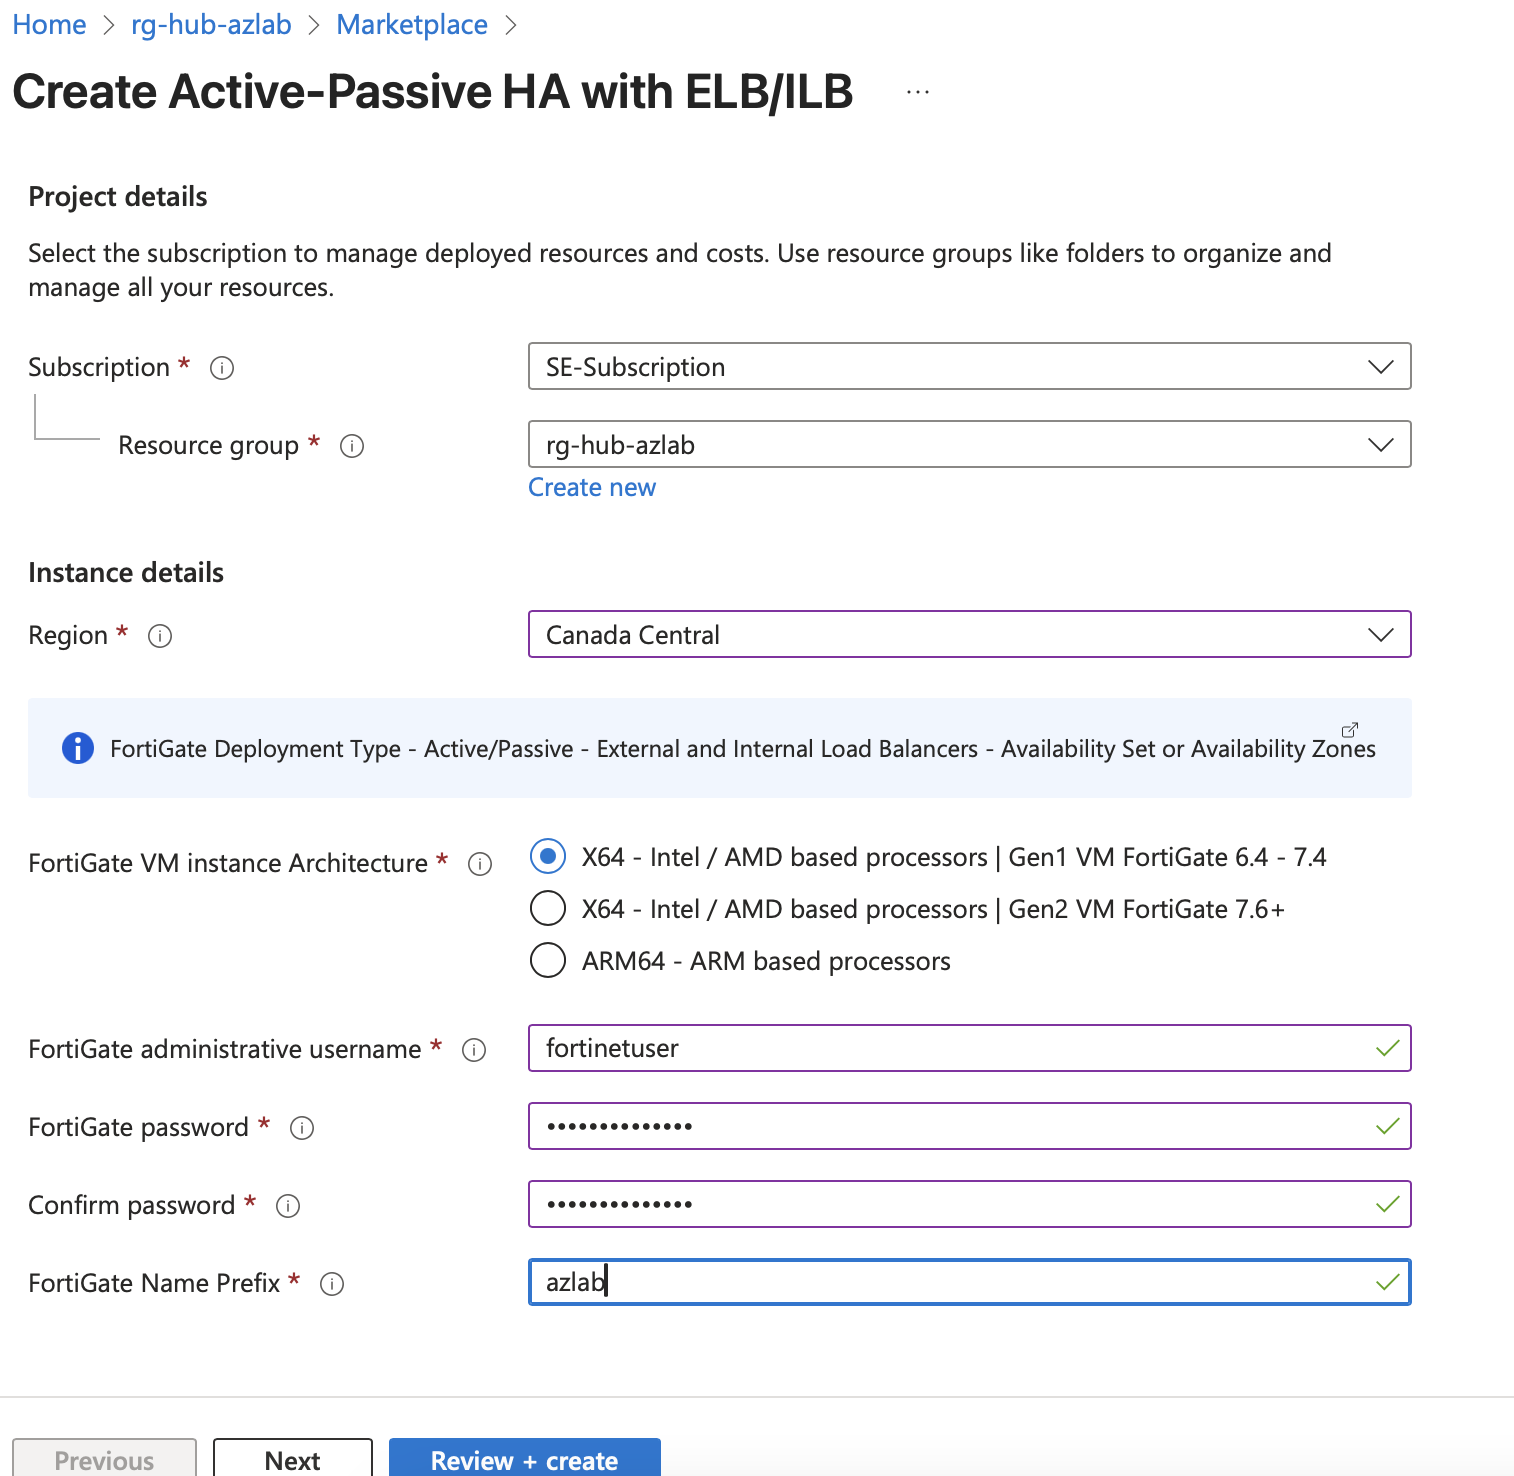Open the ellipsis more options beside page title
The height and width of the screenshot is (1476, 1514).
point(918,92)
